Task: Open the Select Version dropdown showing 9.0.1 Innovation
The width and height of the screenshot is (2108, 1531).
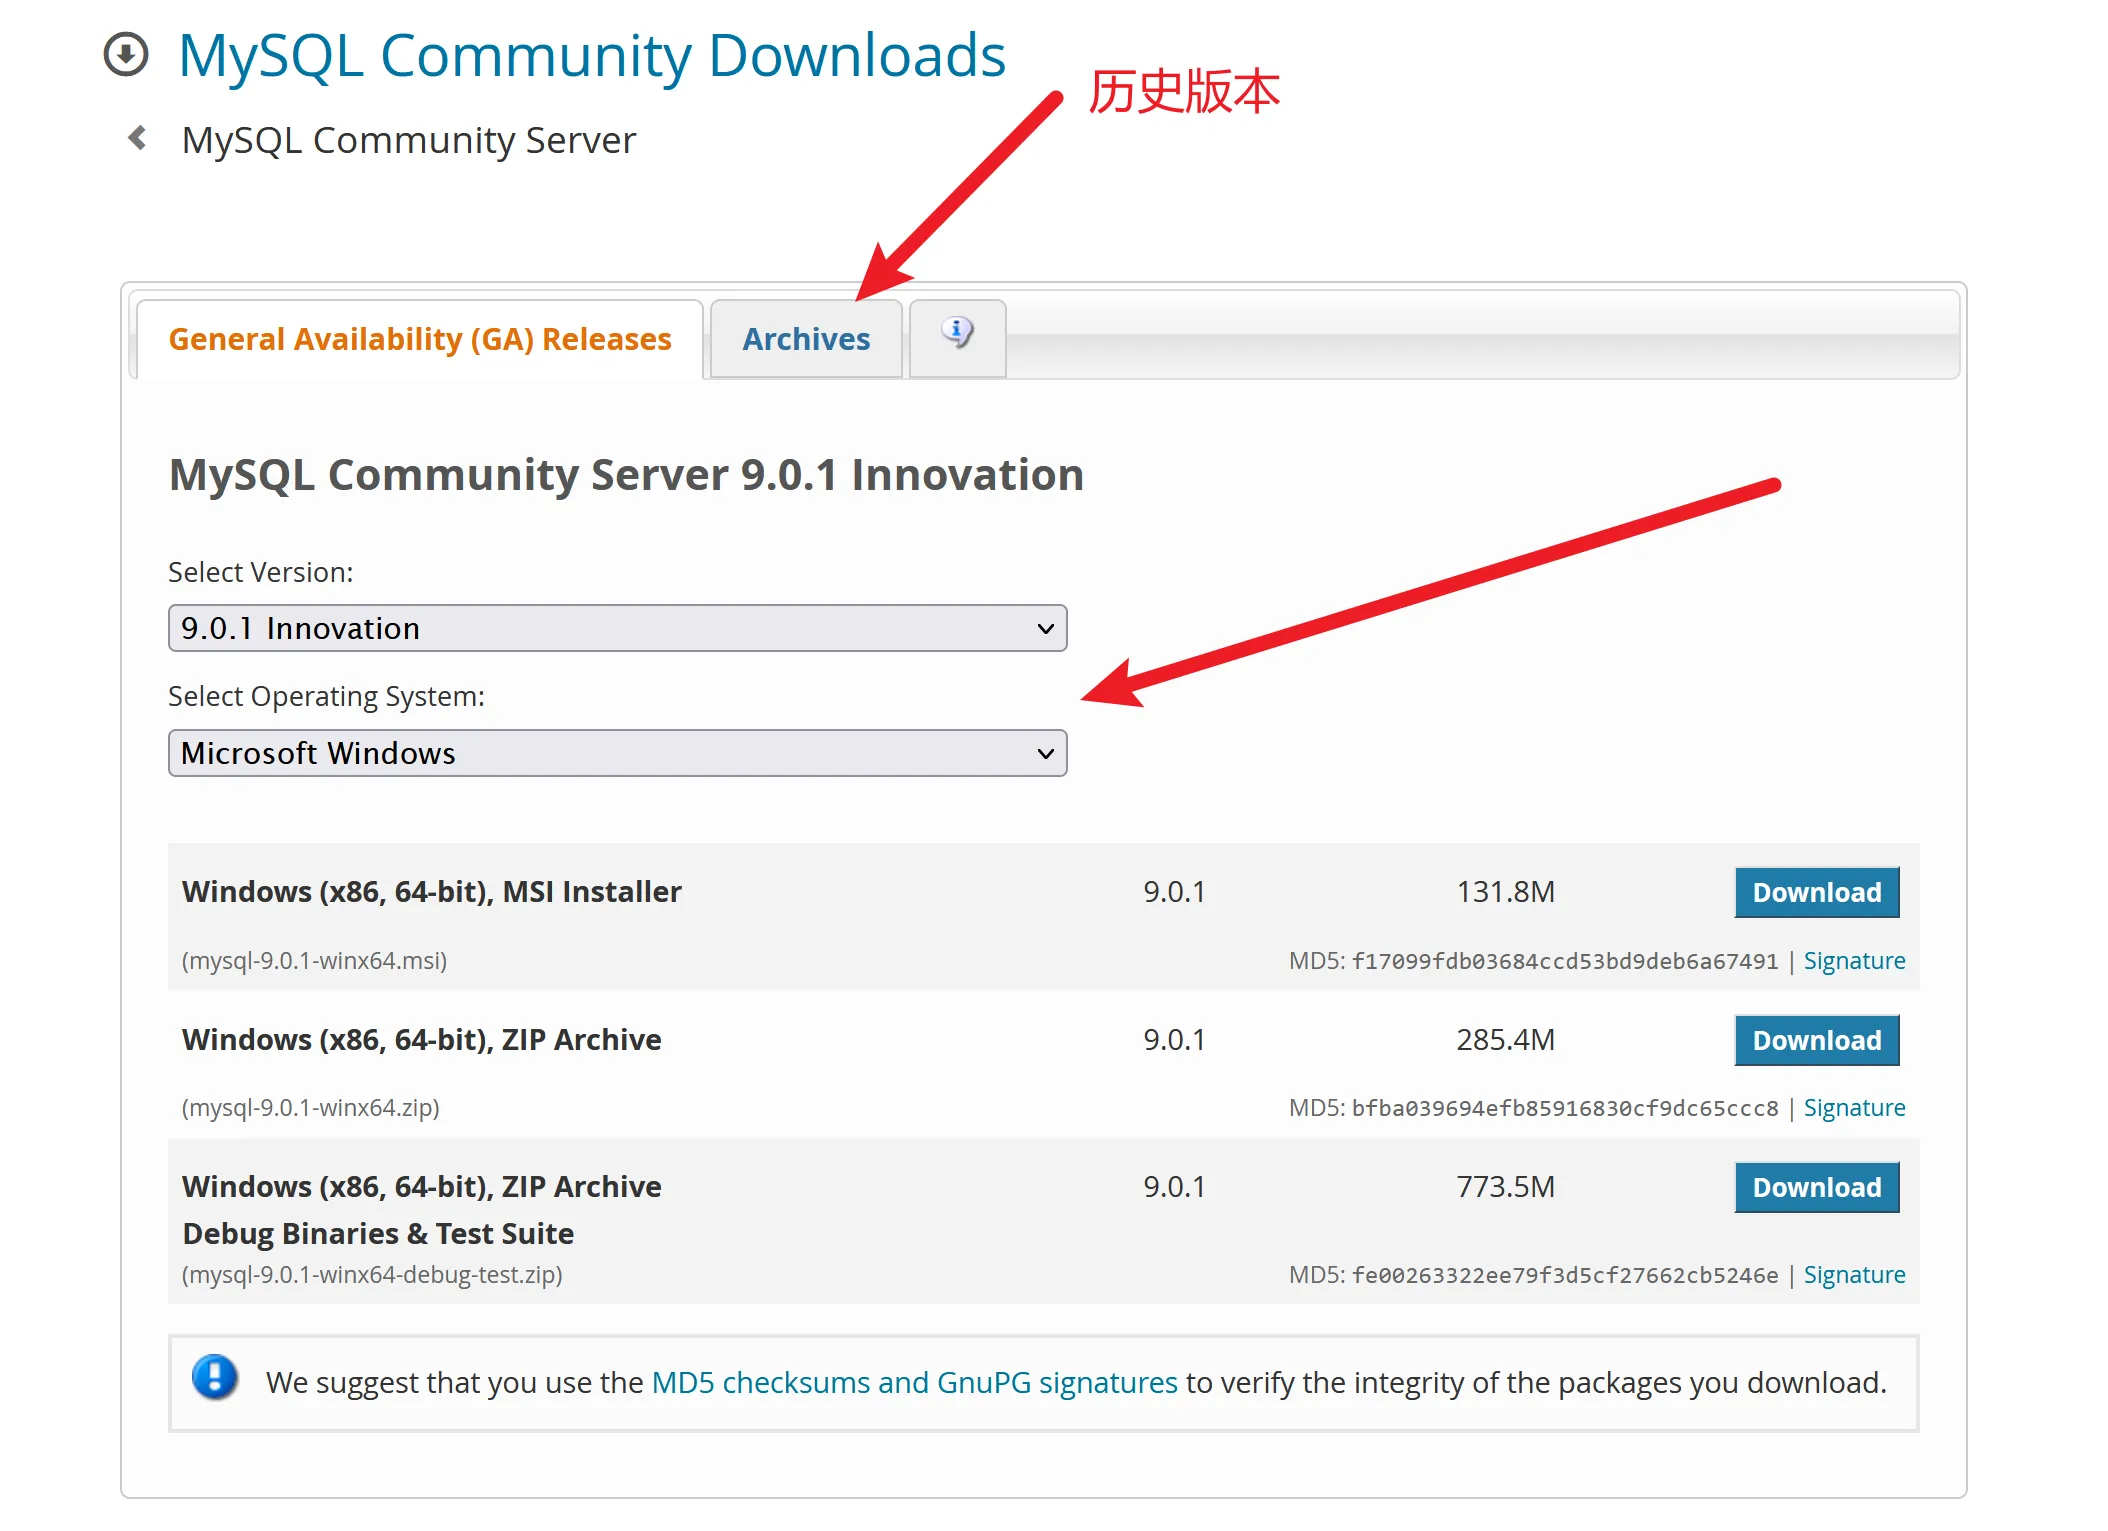Action: click(x=617, y=628)
